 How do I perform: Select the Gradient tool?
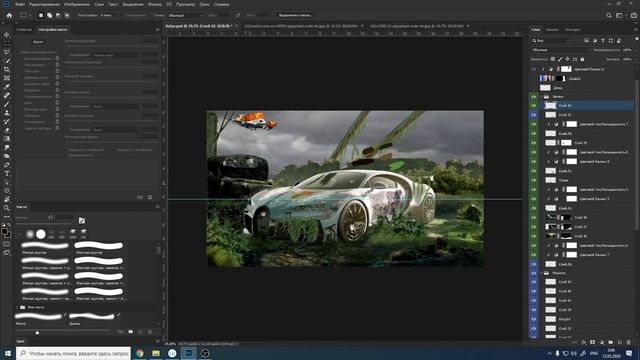pos(7,139)
